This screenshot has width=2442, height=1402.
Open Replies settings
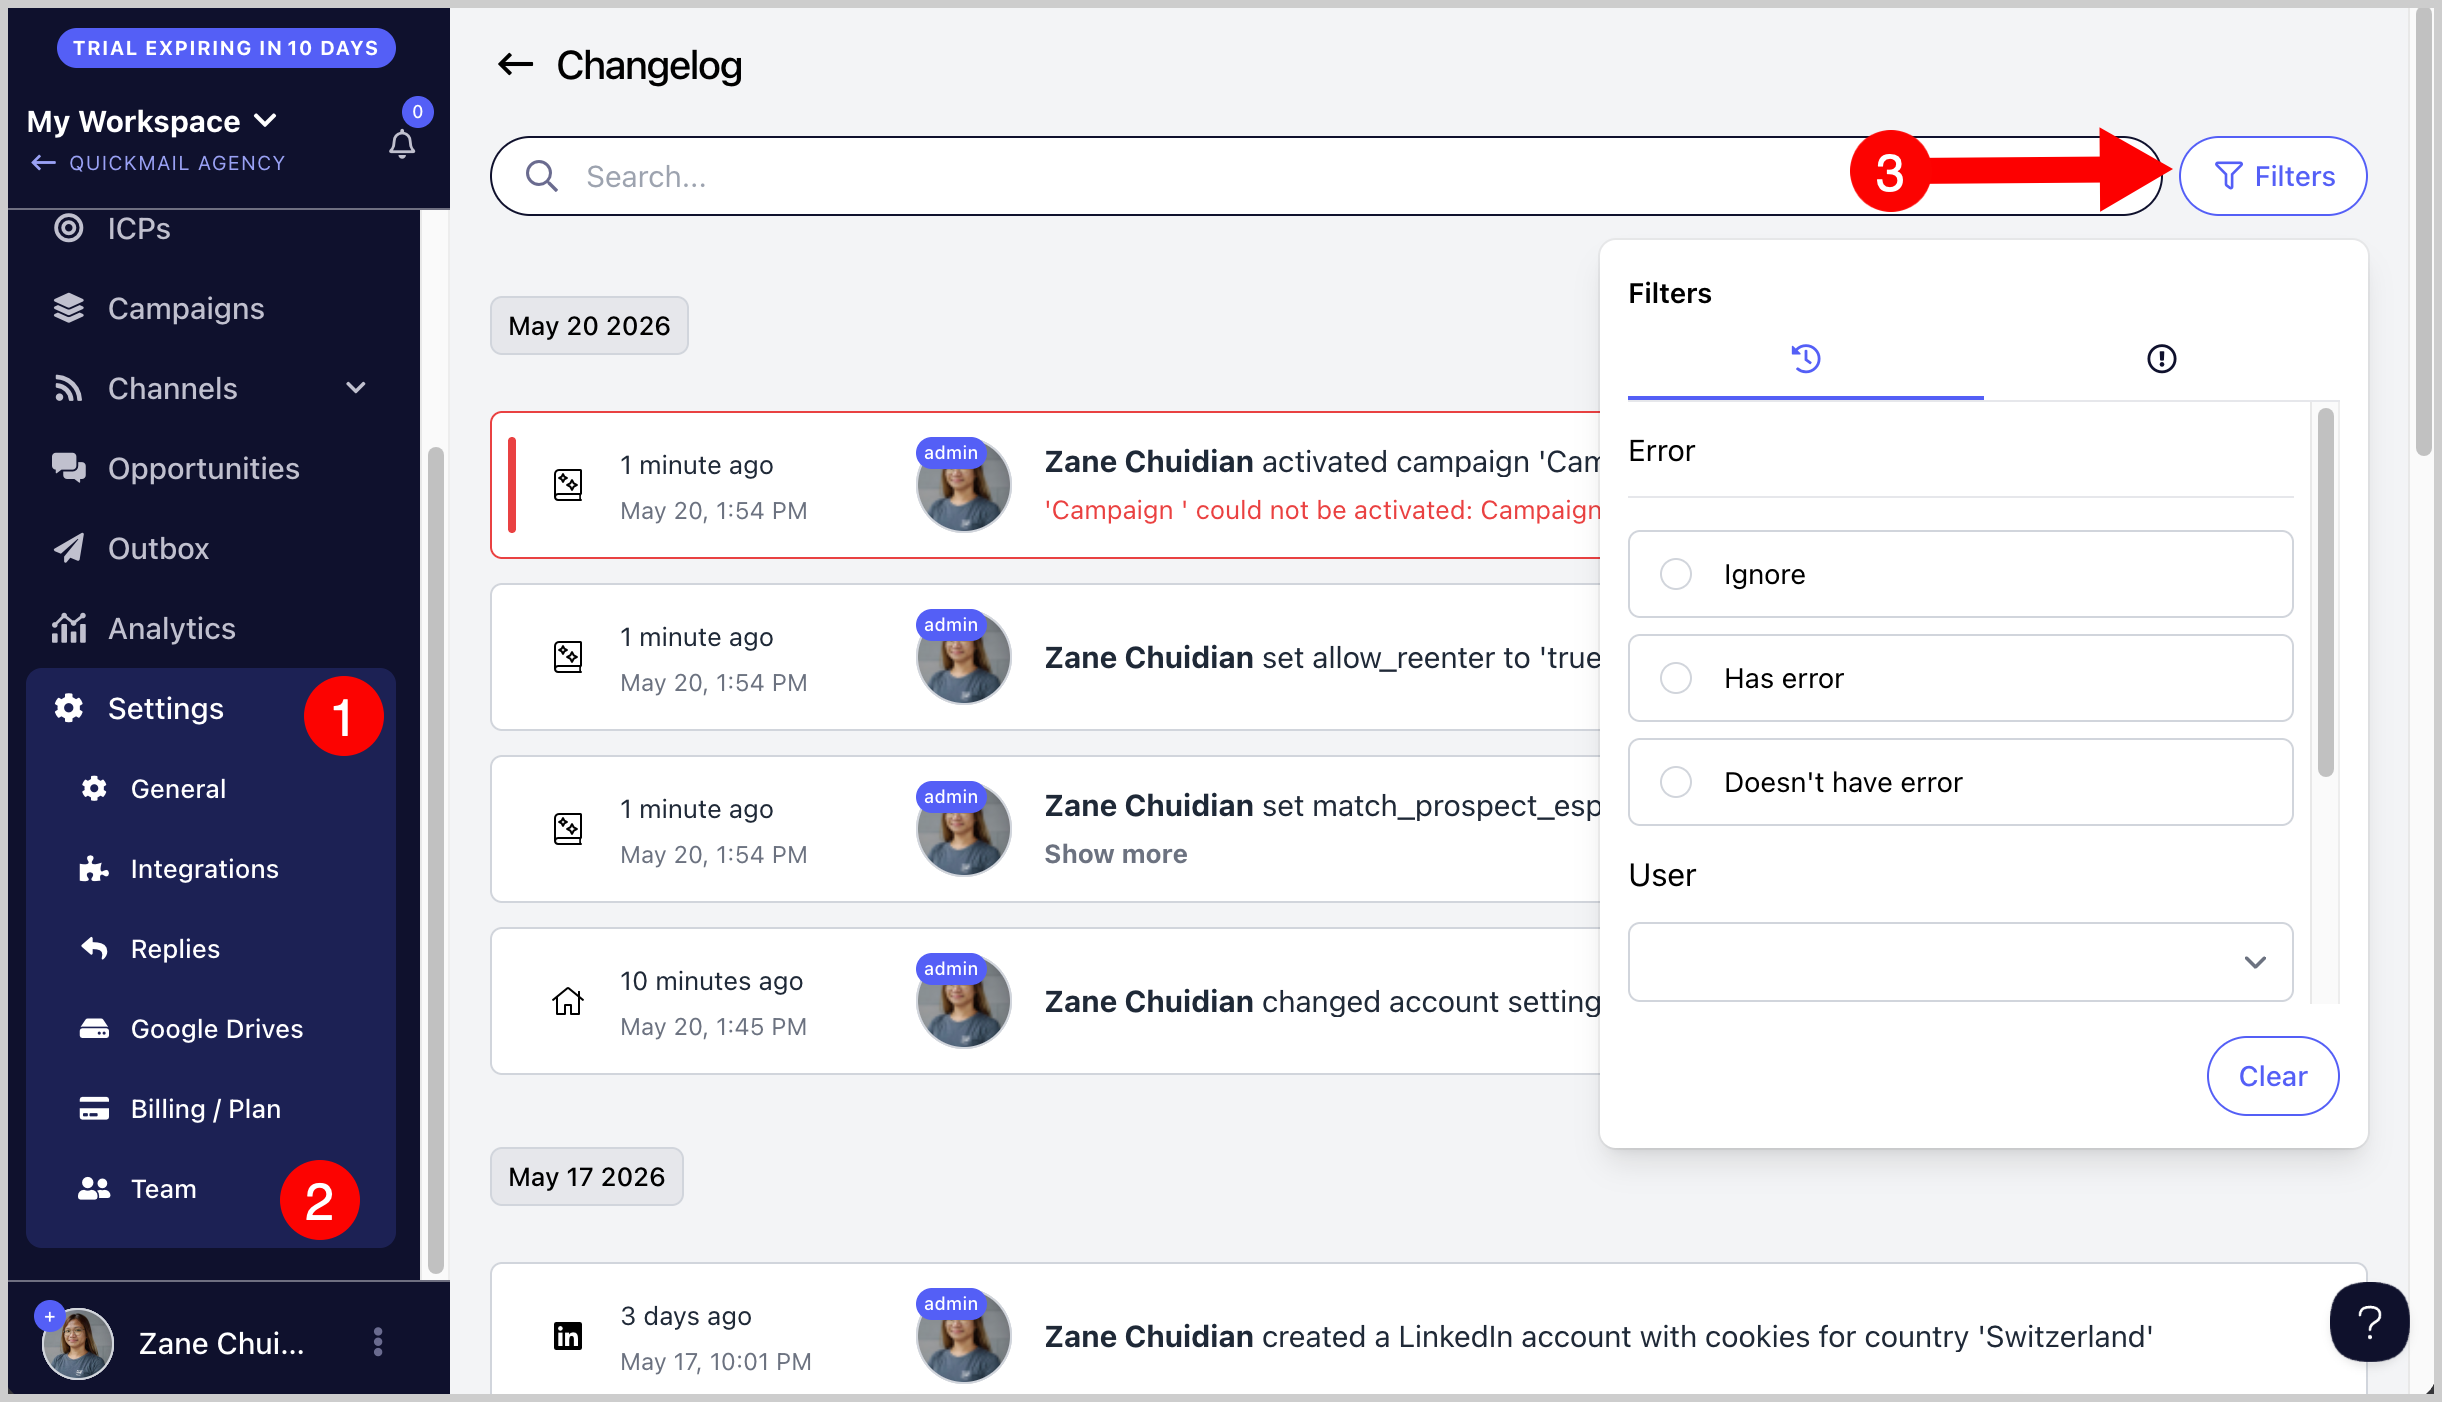coord(175,948)
